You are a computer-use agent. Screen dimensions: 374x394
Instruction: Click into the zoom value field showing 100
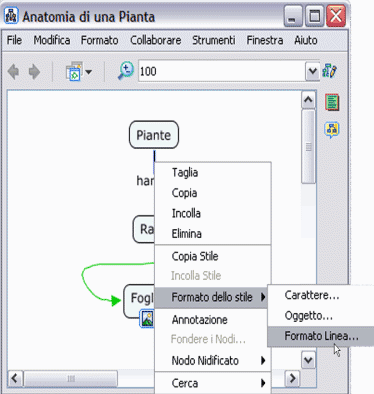pyautogui.click(x=222, y=71)
